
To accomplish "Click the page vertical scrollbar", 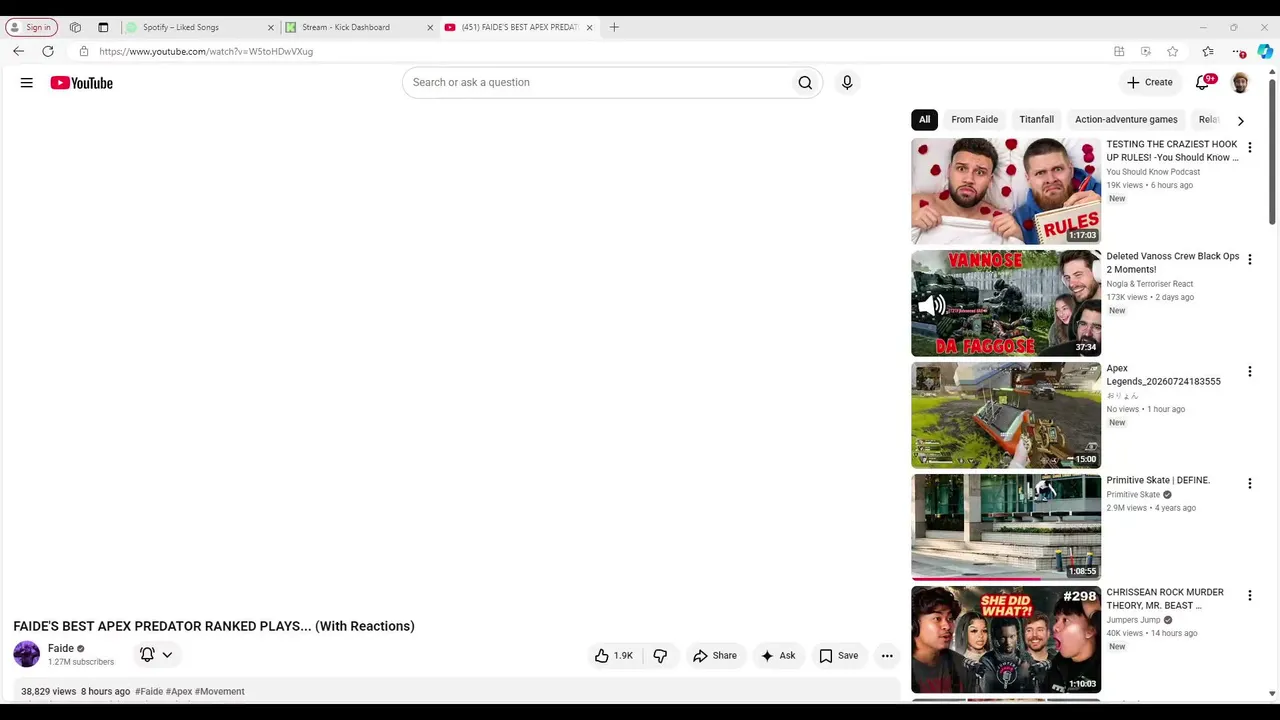I will tap(1272, 150).
